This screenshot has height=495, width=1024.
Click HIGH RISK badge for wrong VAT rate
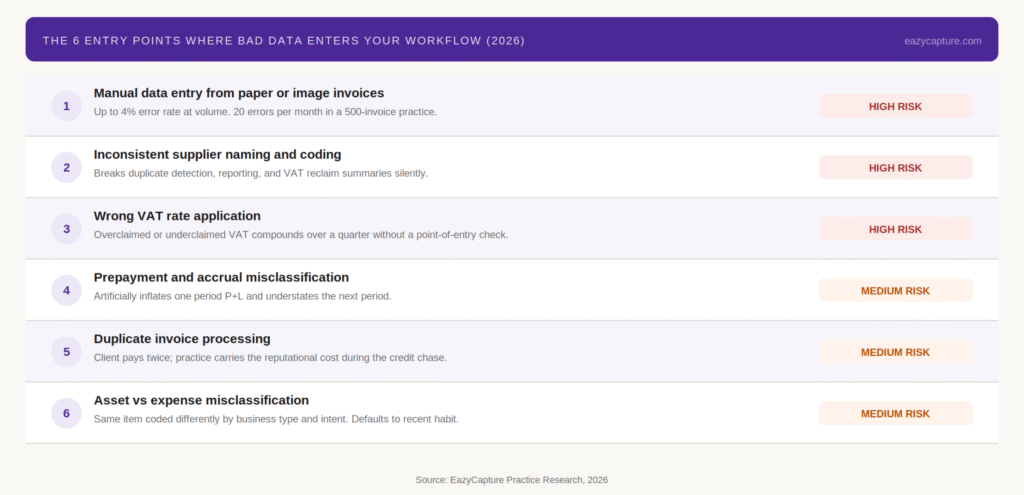click(895, 229)
